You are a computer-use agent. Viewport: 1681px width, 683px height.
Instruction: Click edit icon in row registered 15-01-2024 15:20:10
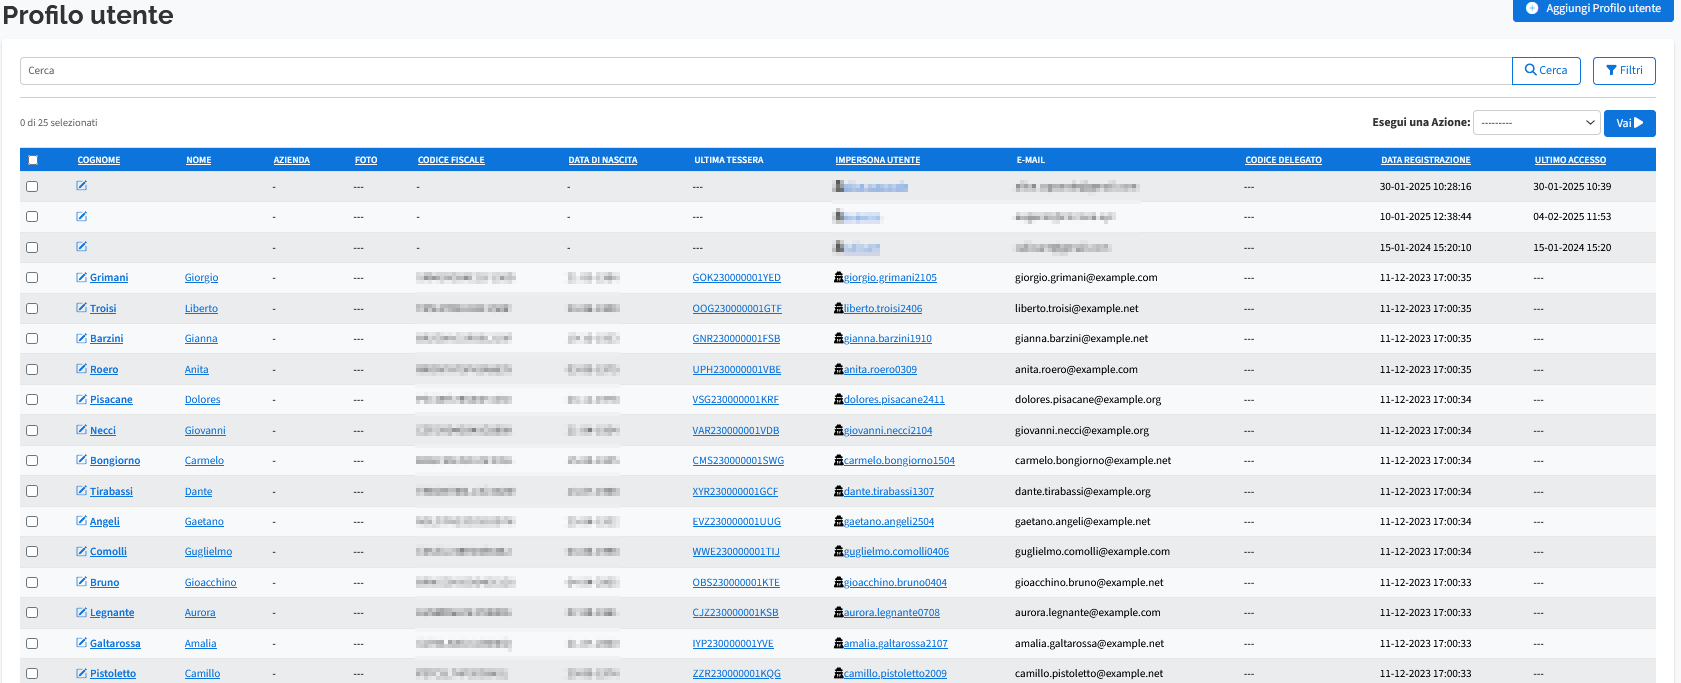pos(81,246)
